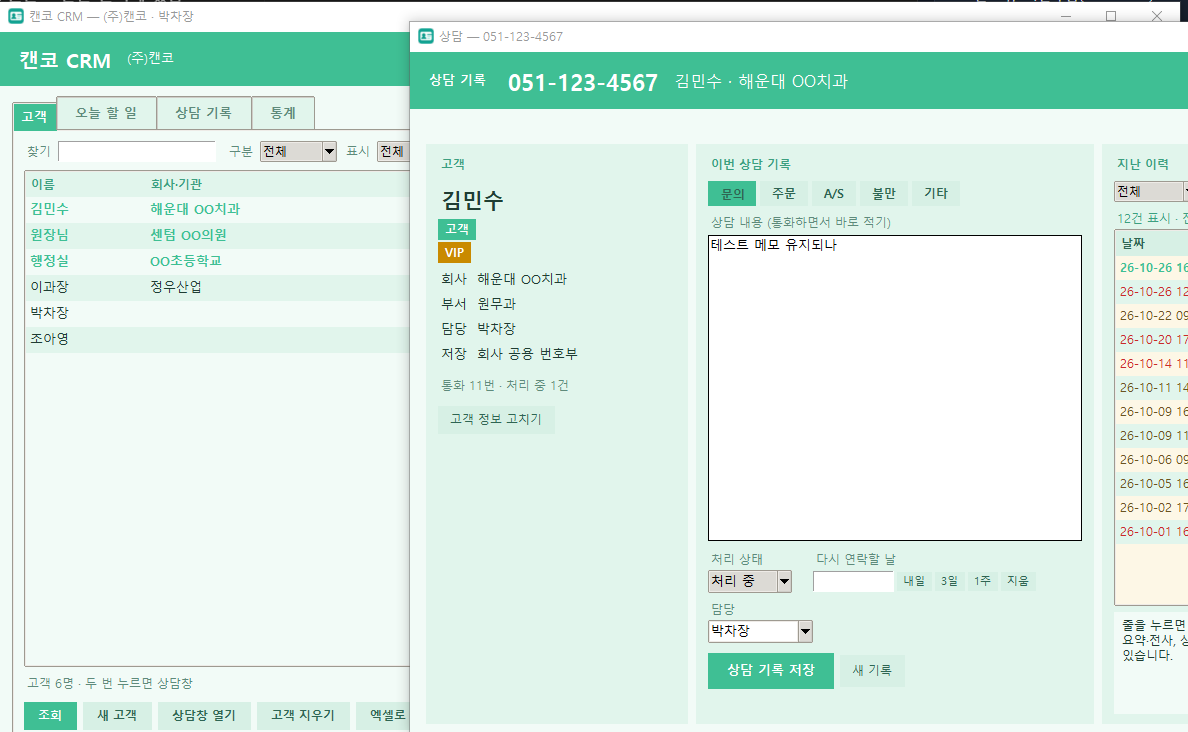
Task: Click the 조회 button
Action: (x=50, y=715)
